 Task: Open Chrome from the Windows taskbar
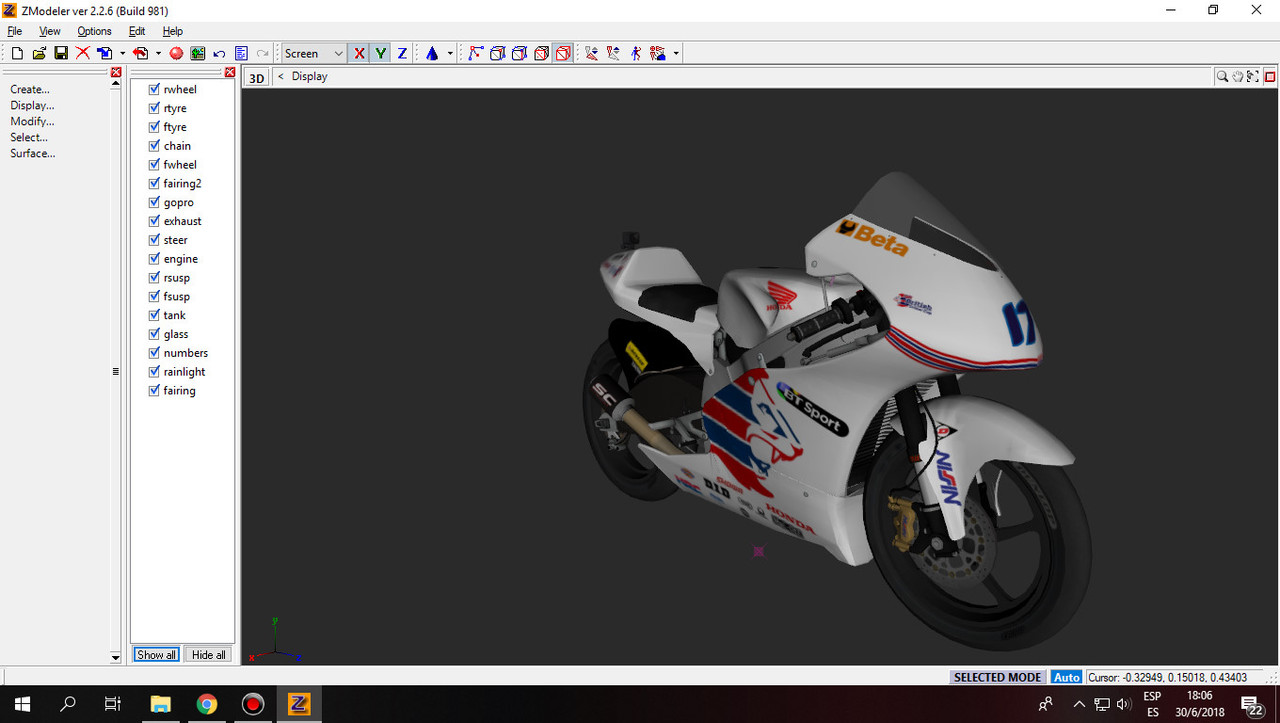coord(207,704)
